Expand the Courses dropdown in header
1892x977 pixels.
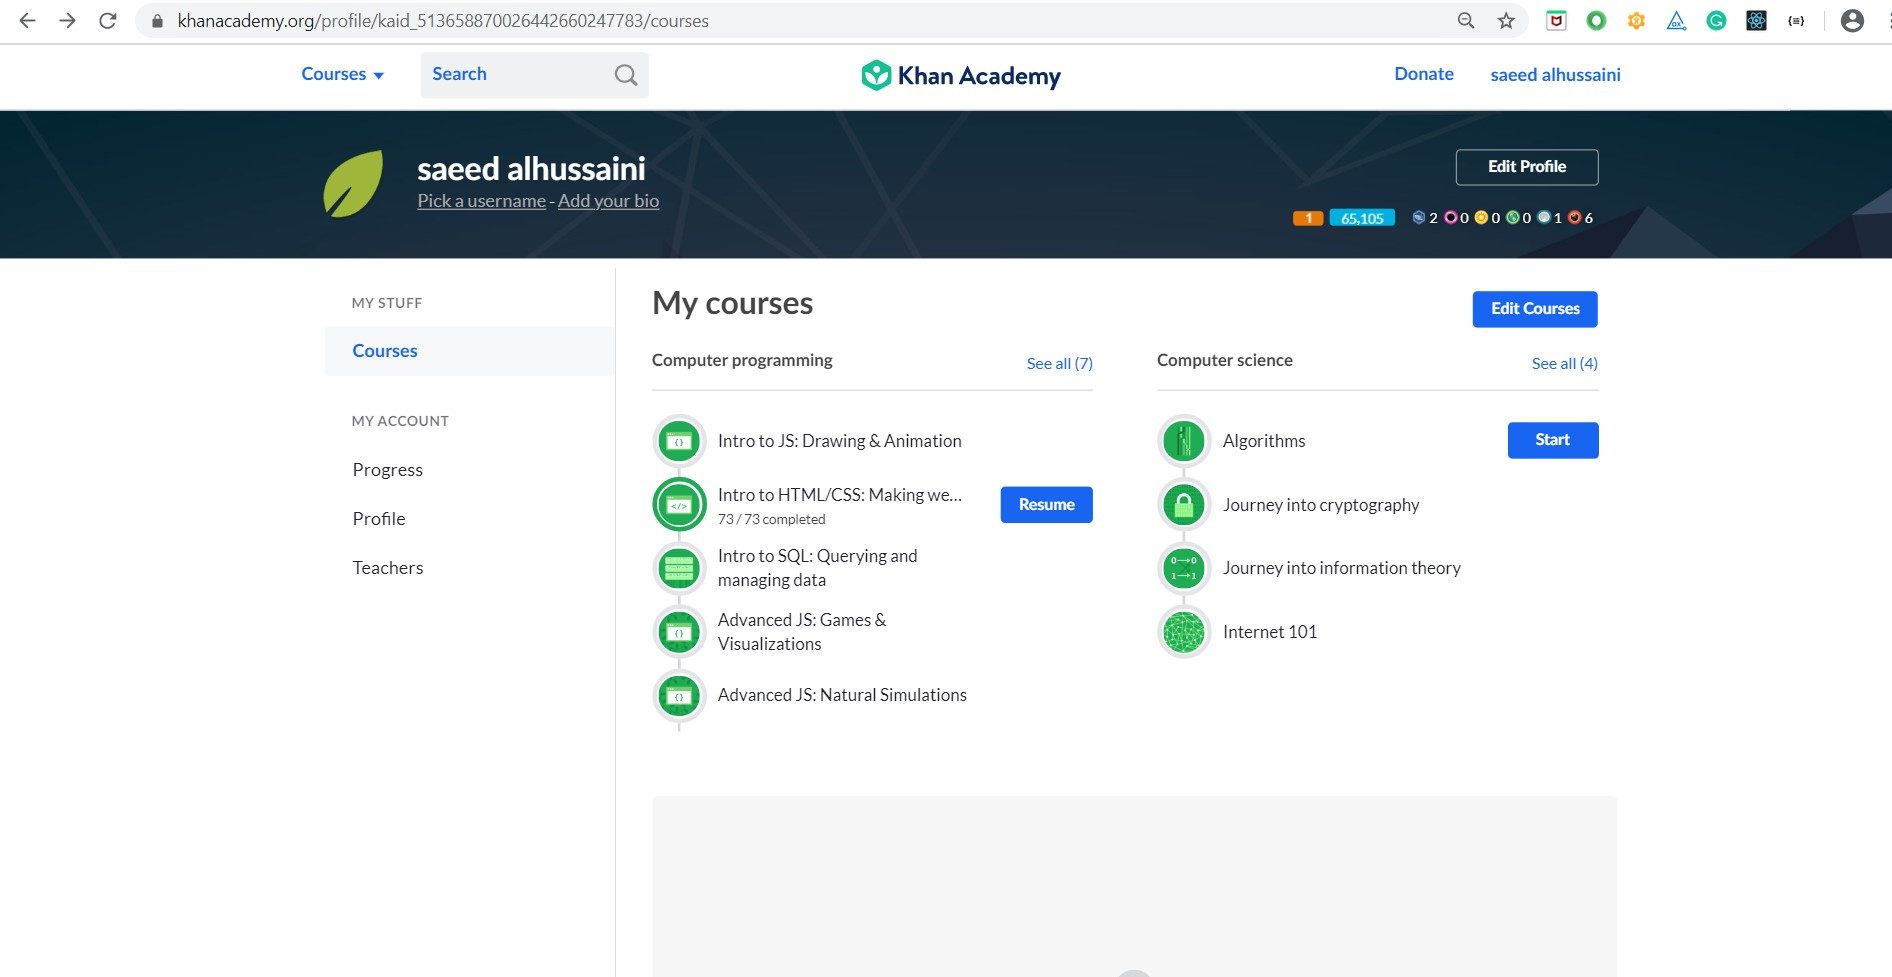pyautogui.click(x=342, y=74)
